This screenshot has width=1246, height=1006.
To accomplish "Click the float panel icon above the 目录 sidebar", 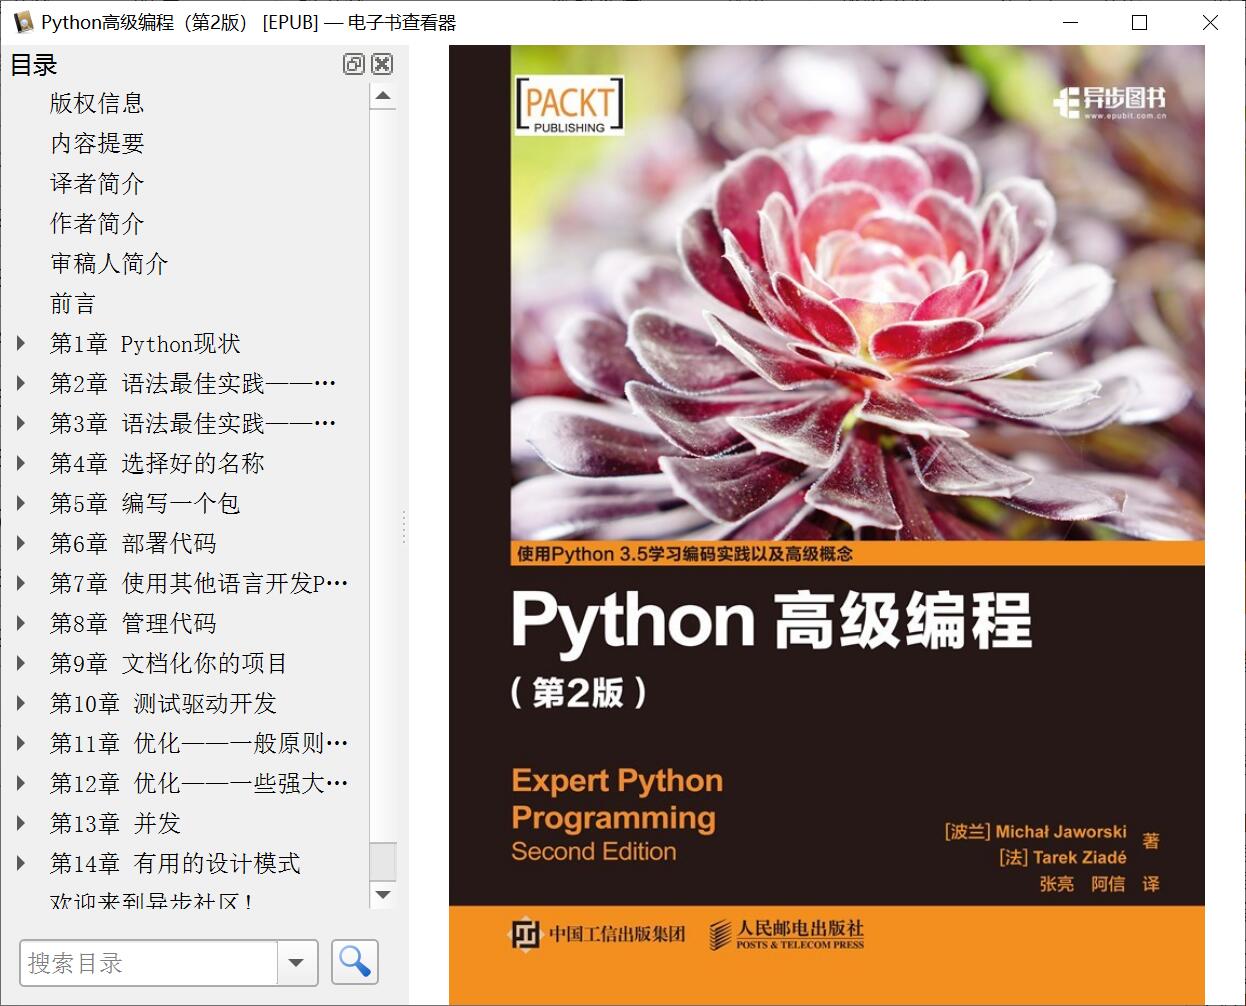I will click(353, 64).
